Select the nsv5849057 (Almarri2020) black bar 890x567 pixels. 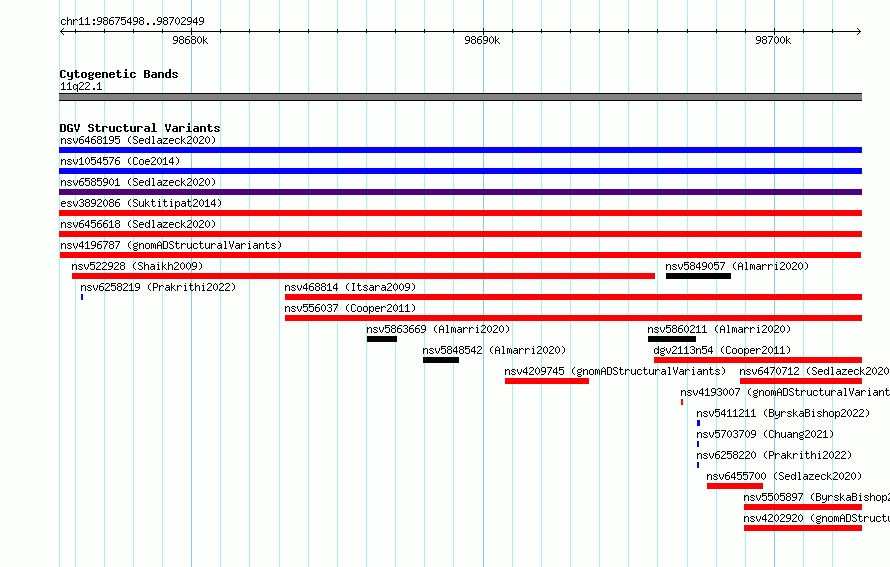(698, 276)
